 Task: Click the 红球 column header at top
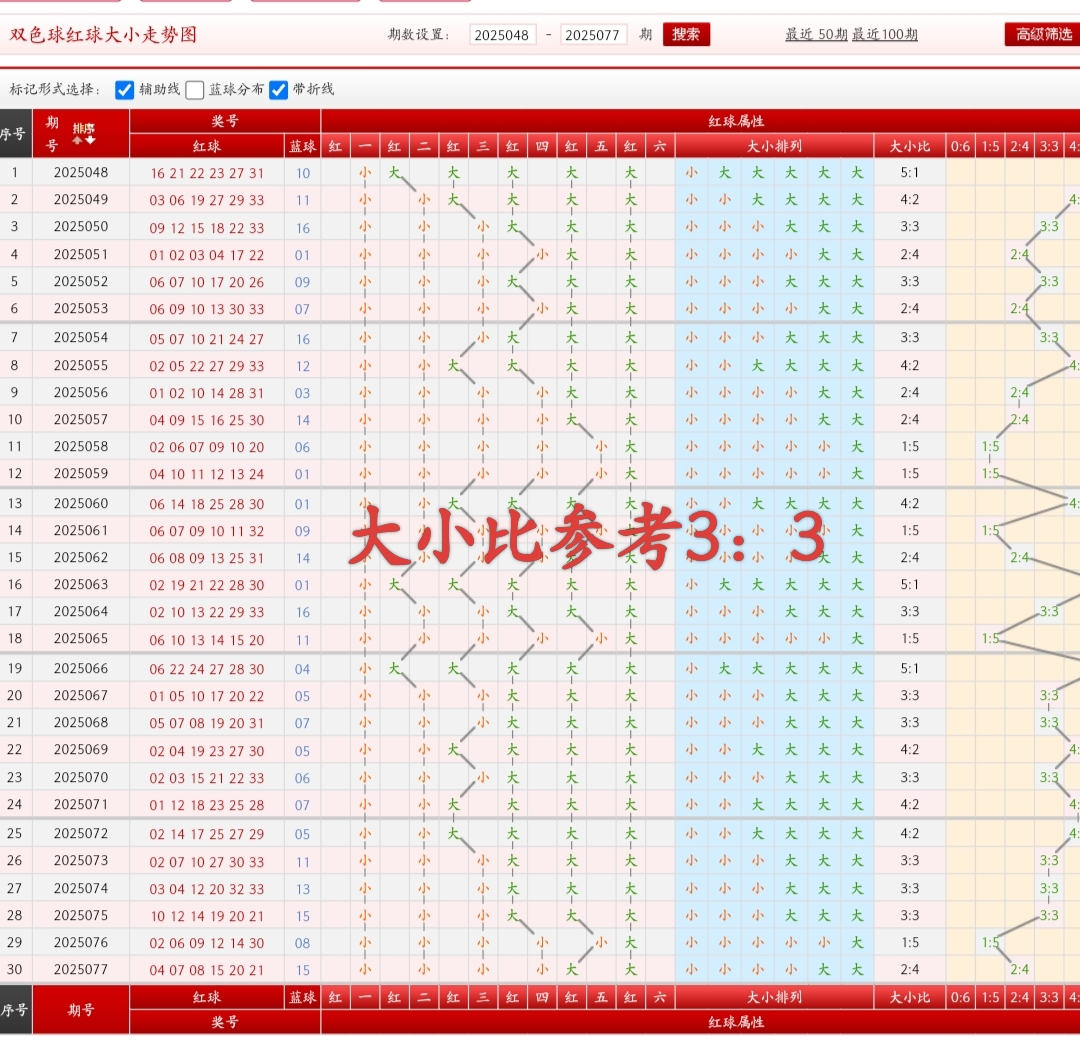(x=207, y=146)
